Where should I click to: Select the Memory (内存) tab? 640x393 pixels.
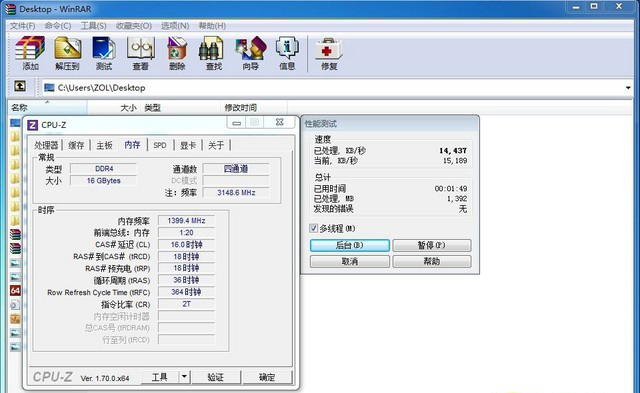click(132, 144)
